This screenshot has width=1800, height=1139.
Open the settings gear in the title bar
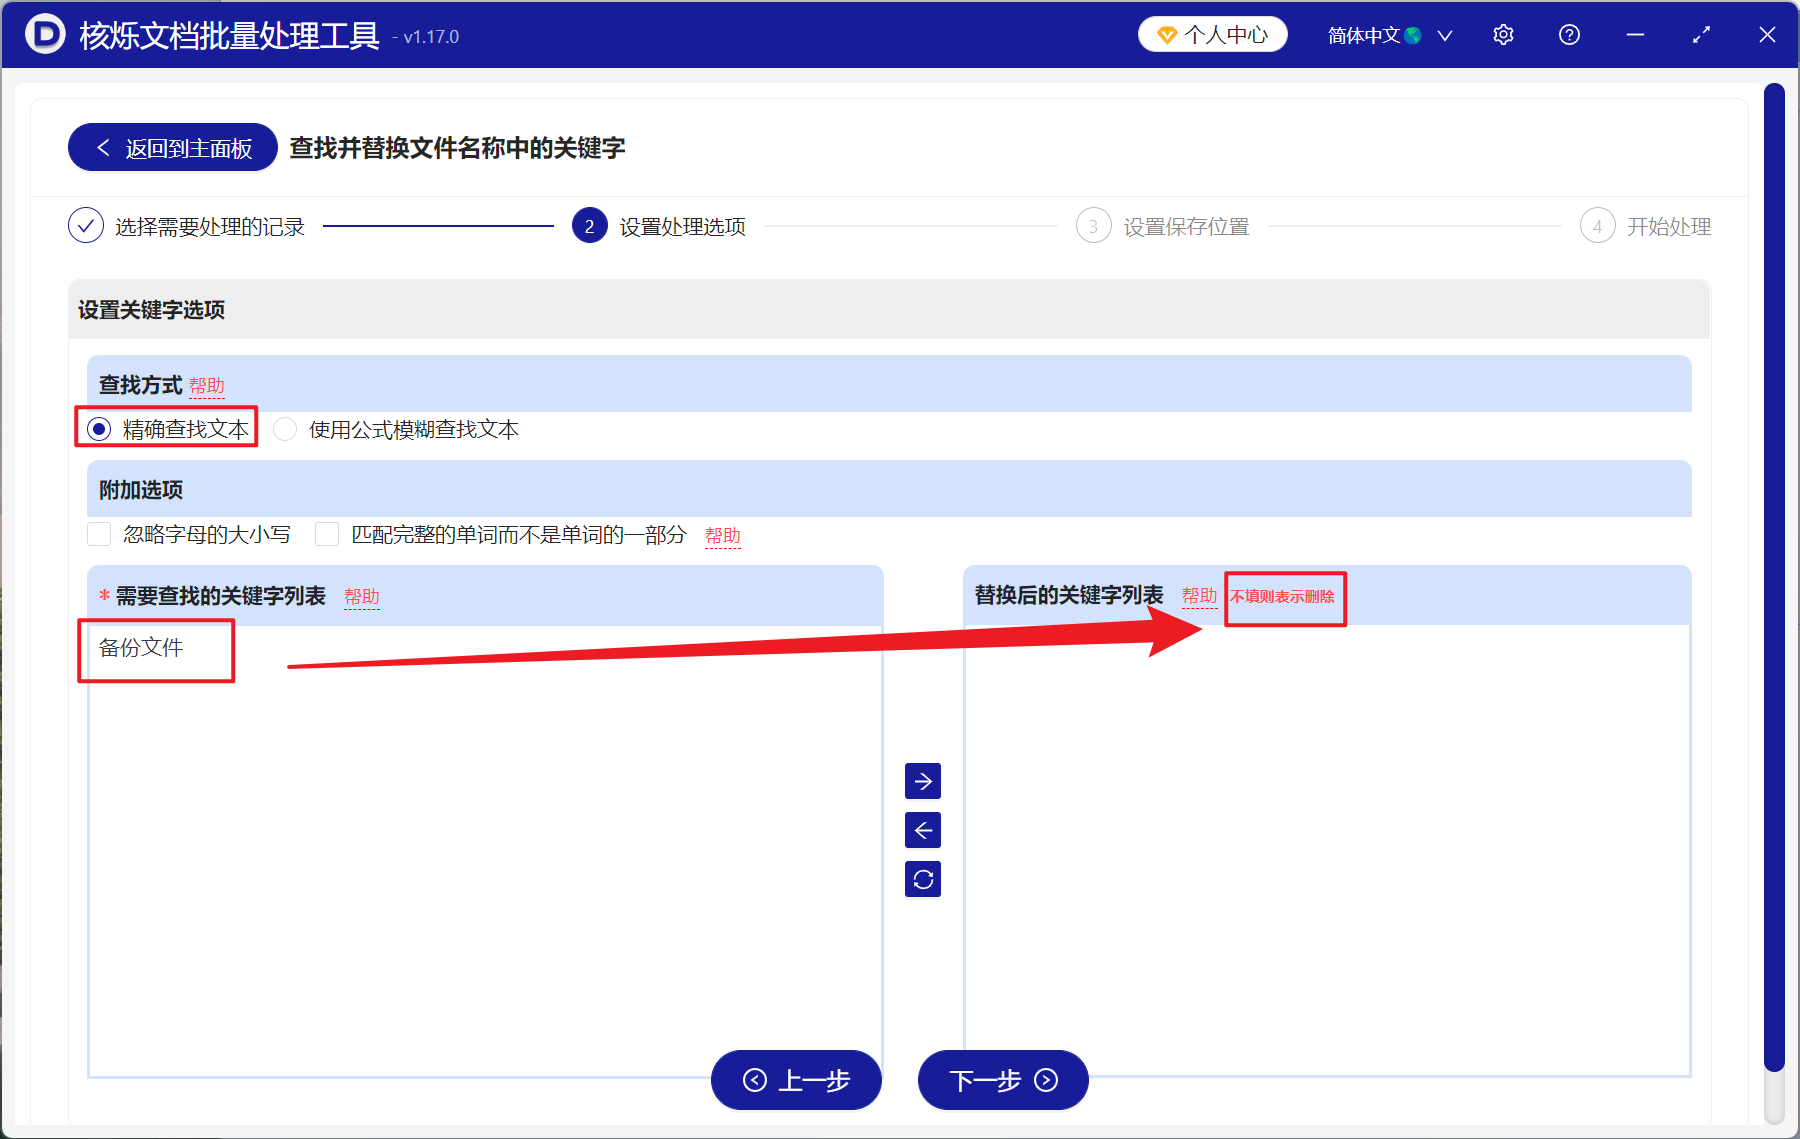pos(1503,34)
